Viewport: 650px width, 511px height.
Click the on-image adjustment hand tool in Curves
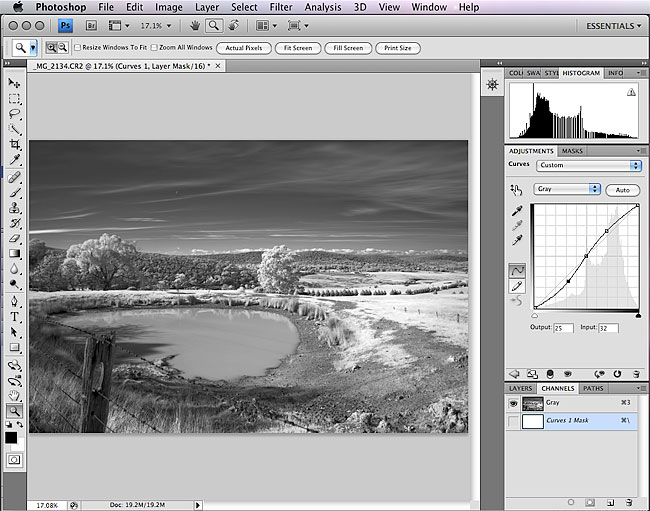click(516, 188)
